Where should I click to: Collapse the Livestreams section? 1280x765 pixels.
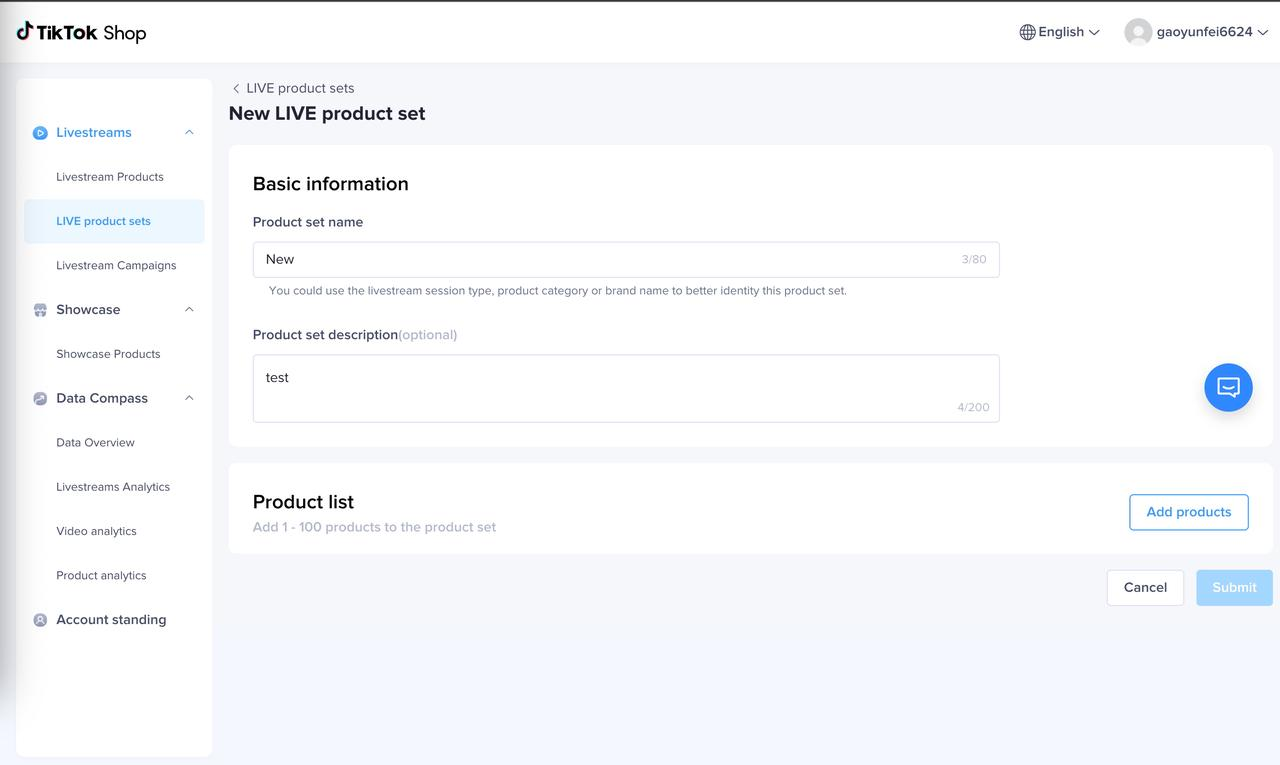point(189,132)
